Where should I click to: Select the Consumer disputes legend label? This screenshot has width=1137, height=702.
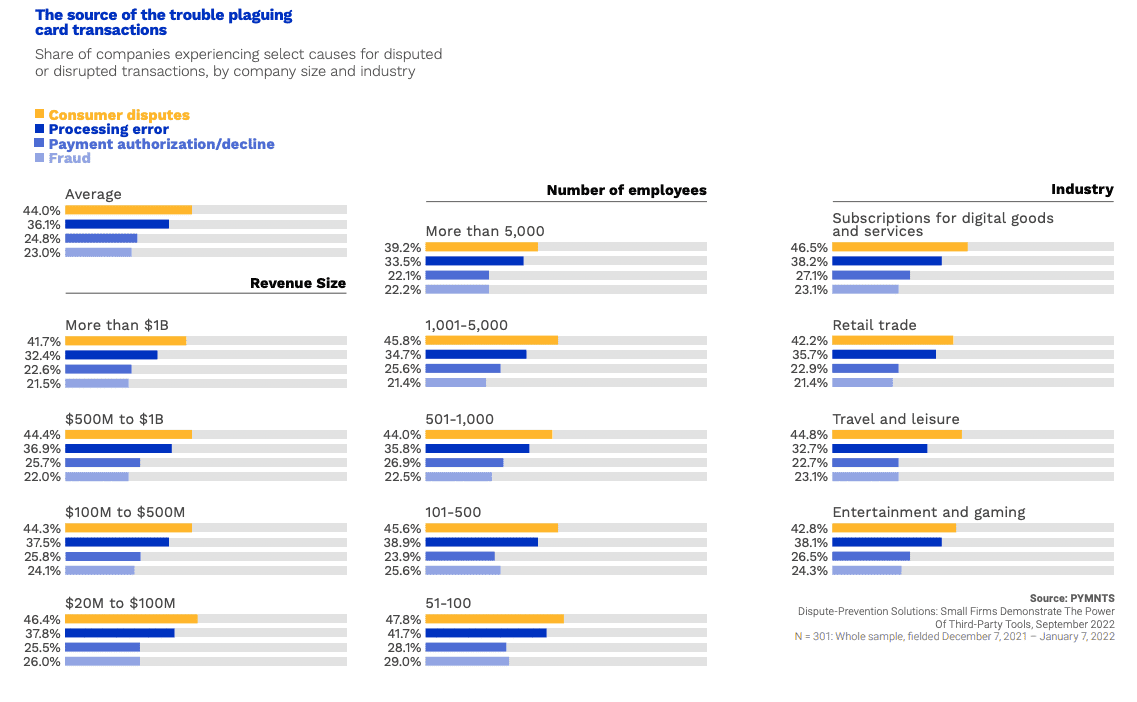[x=118, y=115]
